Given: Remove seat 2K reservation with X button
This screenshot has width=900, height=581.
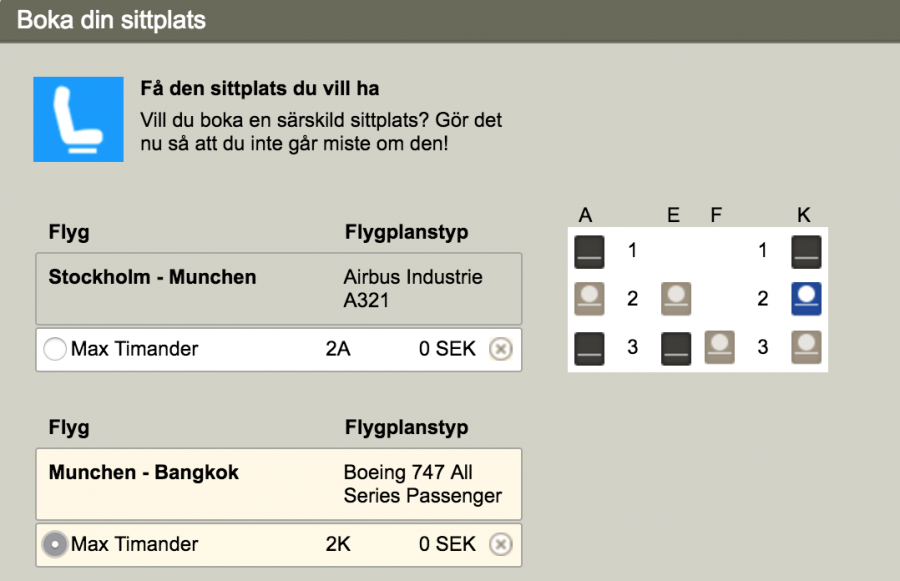Looking at the screenshot, I should (x=500, y=544).
